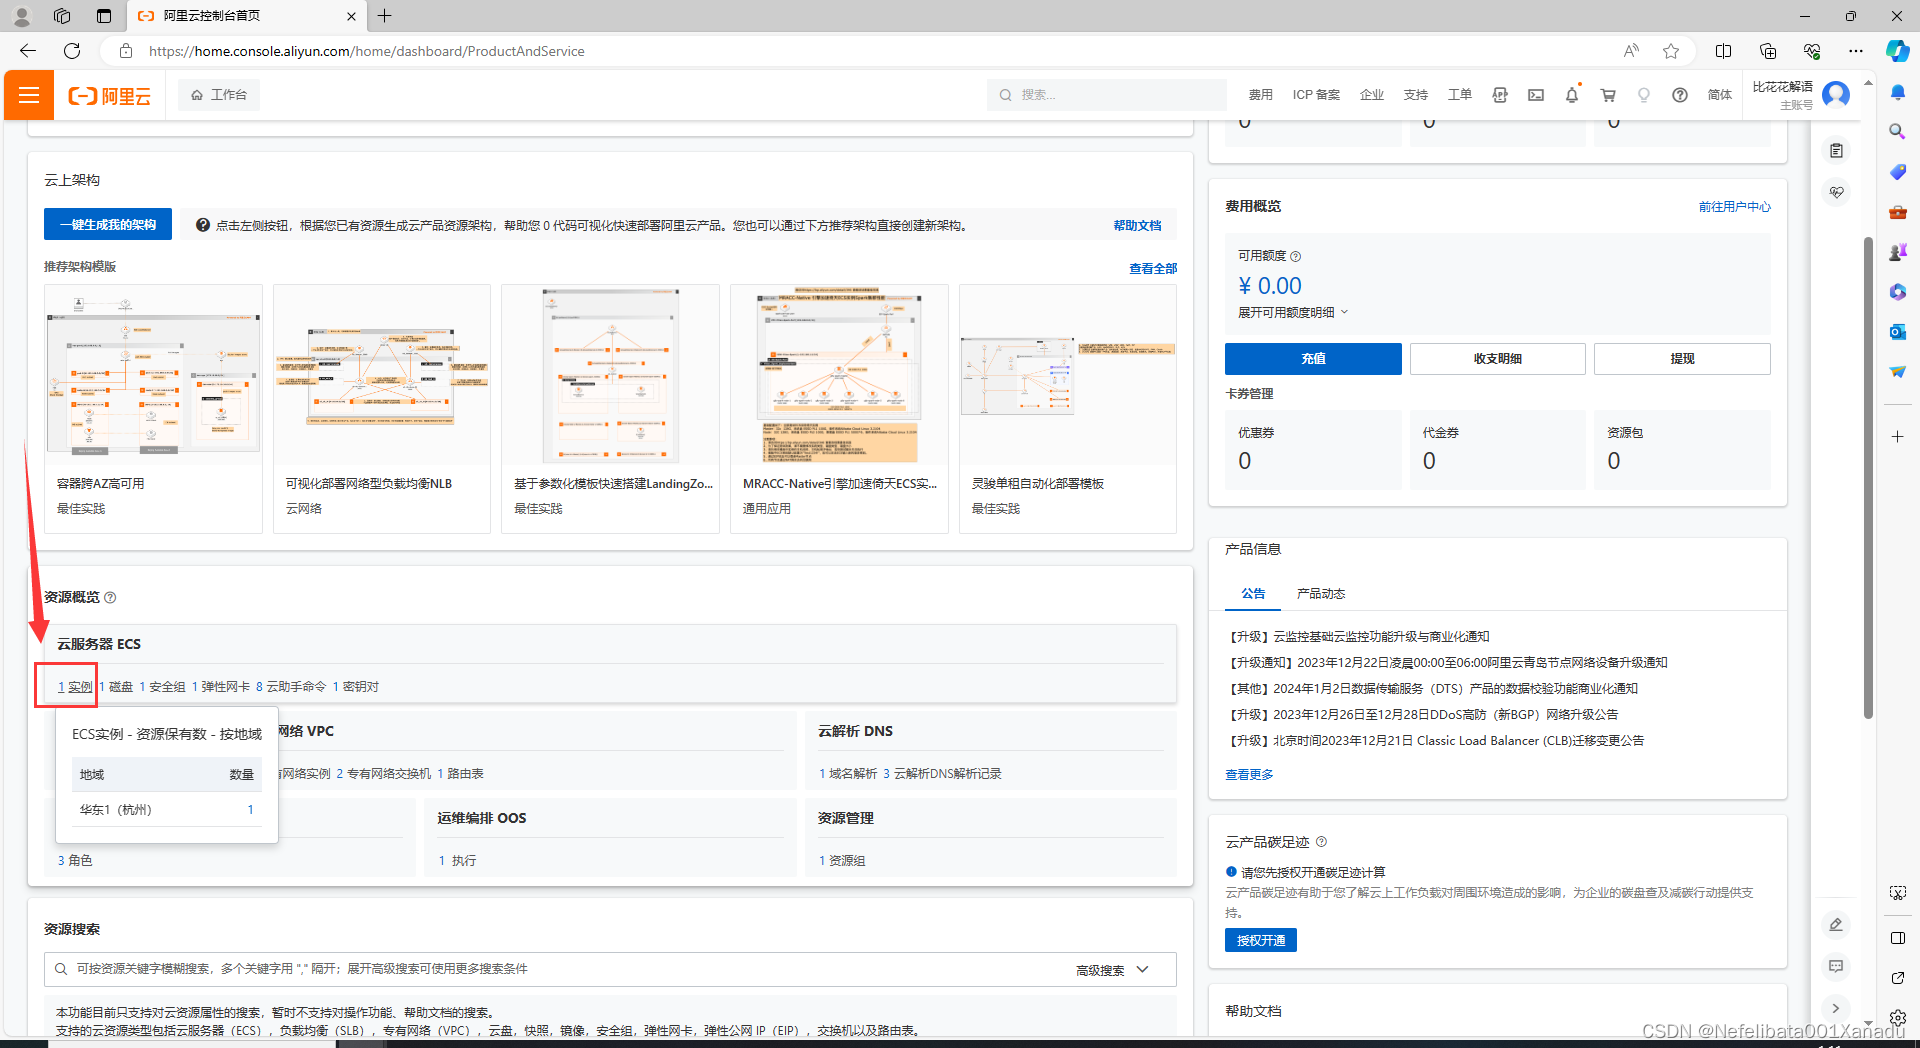This screenshot has width=1920, height=1048.
Task: Click the edit pencil floating icon
Action: 1836,925
